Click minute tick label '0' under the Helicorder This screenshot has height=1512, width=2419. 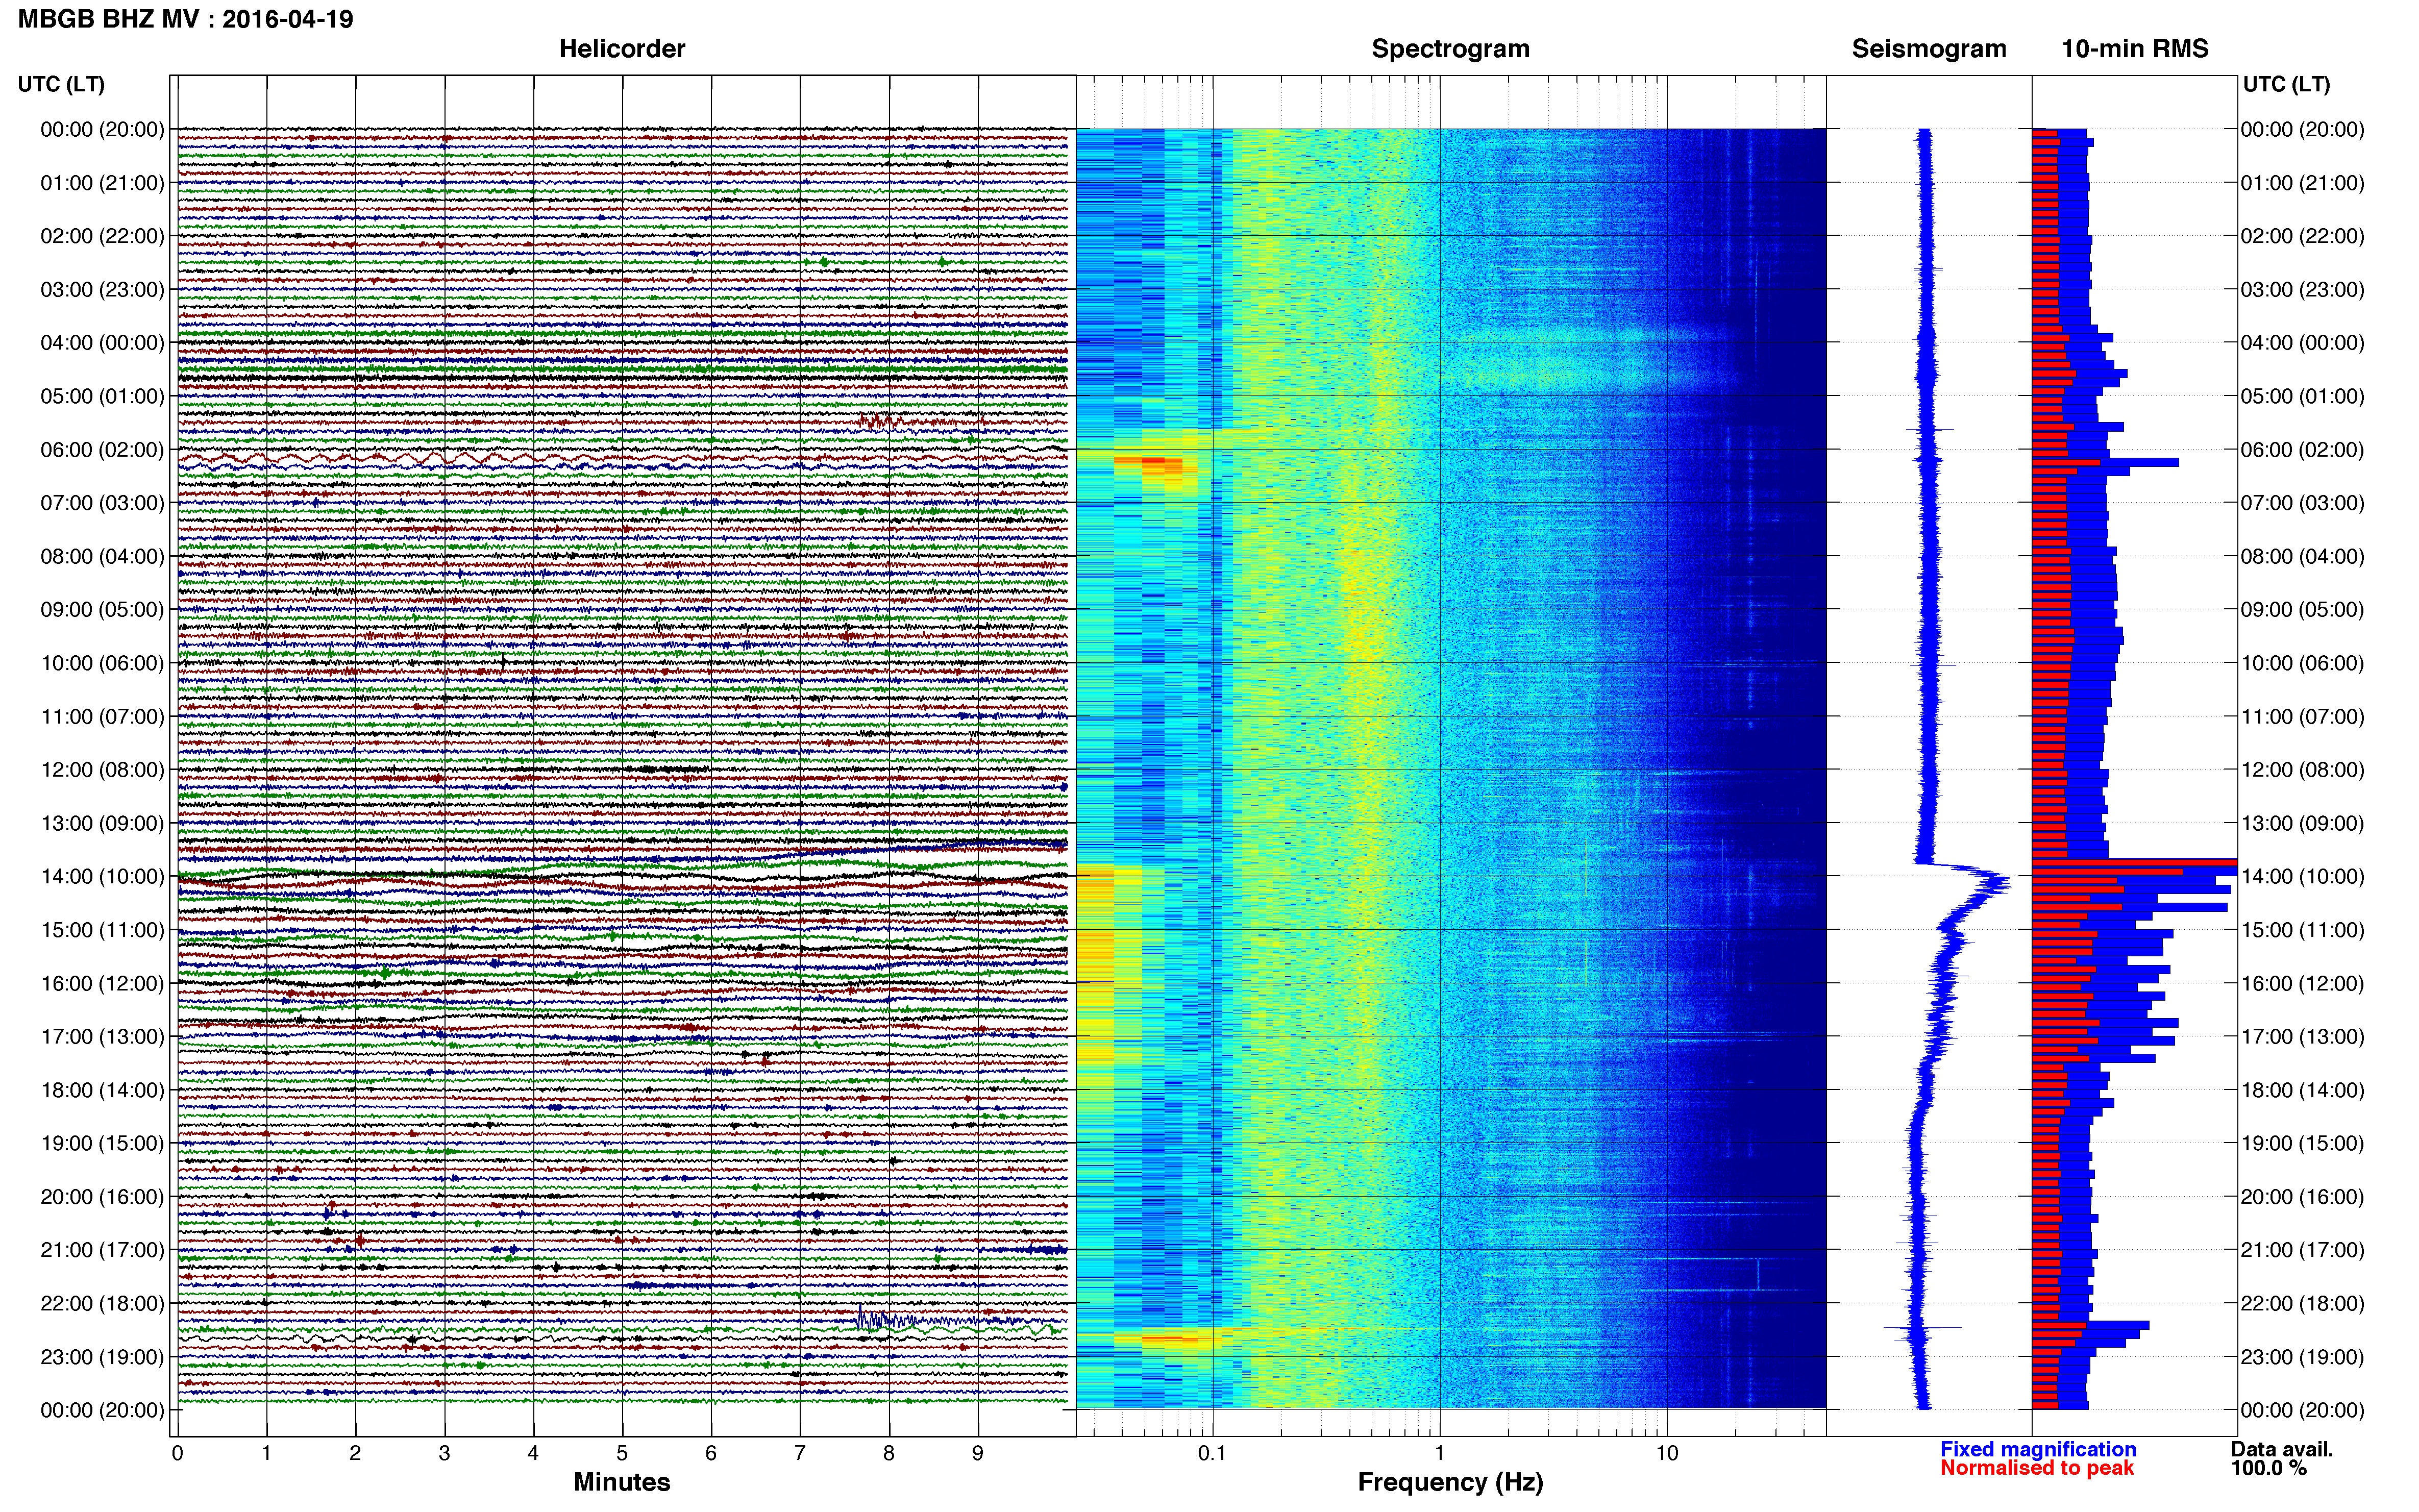coord(177,1453)
